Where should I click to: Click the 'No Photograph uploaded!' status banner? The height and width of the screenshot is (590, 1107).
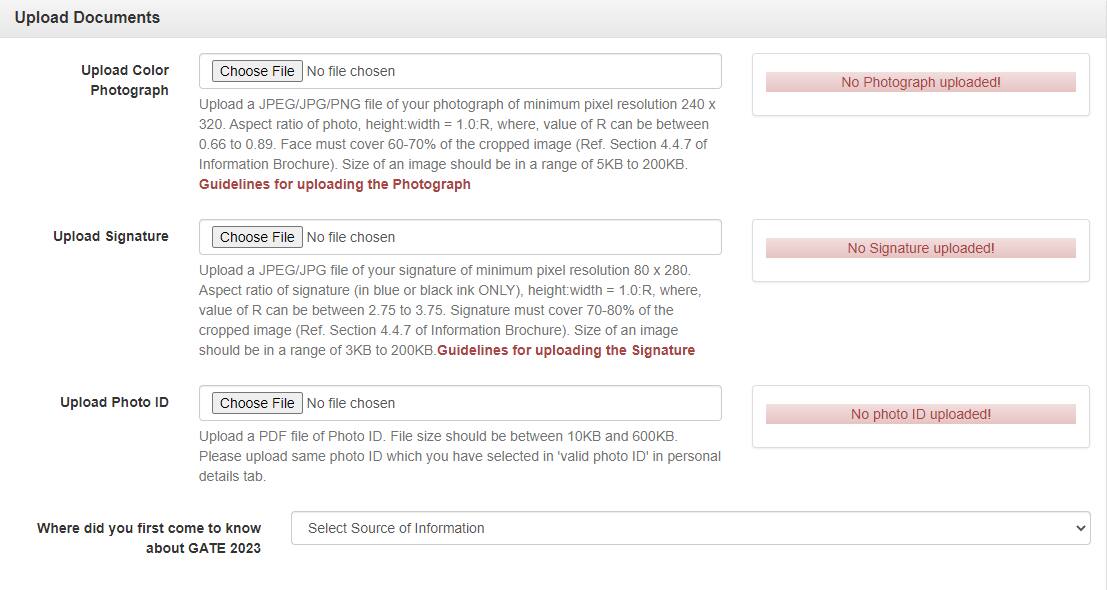click(921, 82)
